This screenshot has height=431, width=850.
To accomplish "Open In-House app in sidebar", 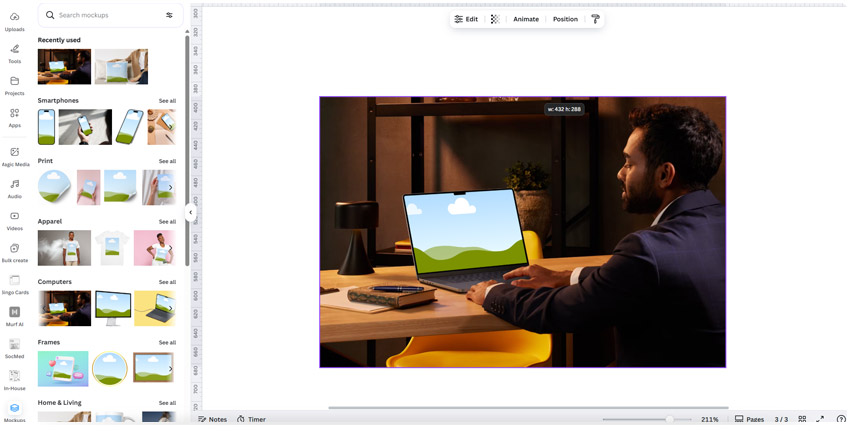I will tap(15, 380).
